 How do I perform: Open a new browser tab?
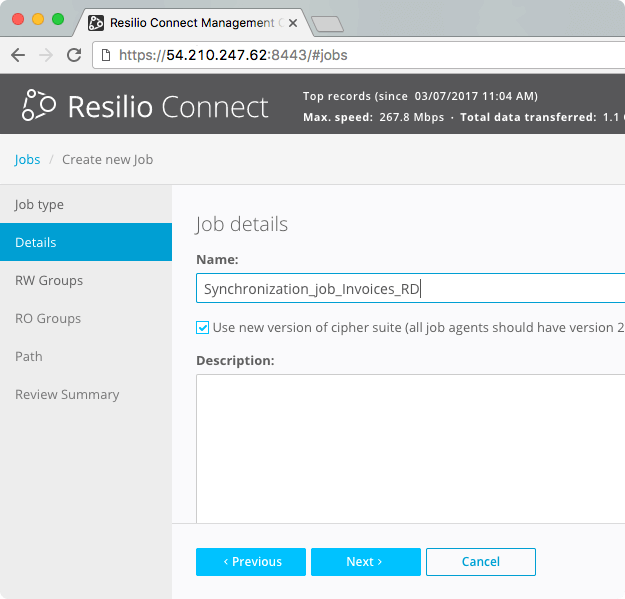click(327, 24)
